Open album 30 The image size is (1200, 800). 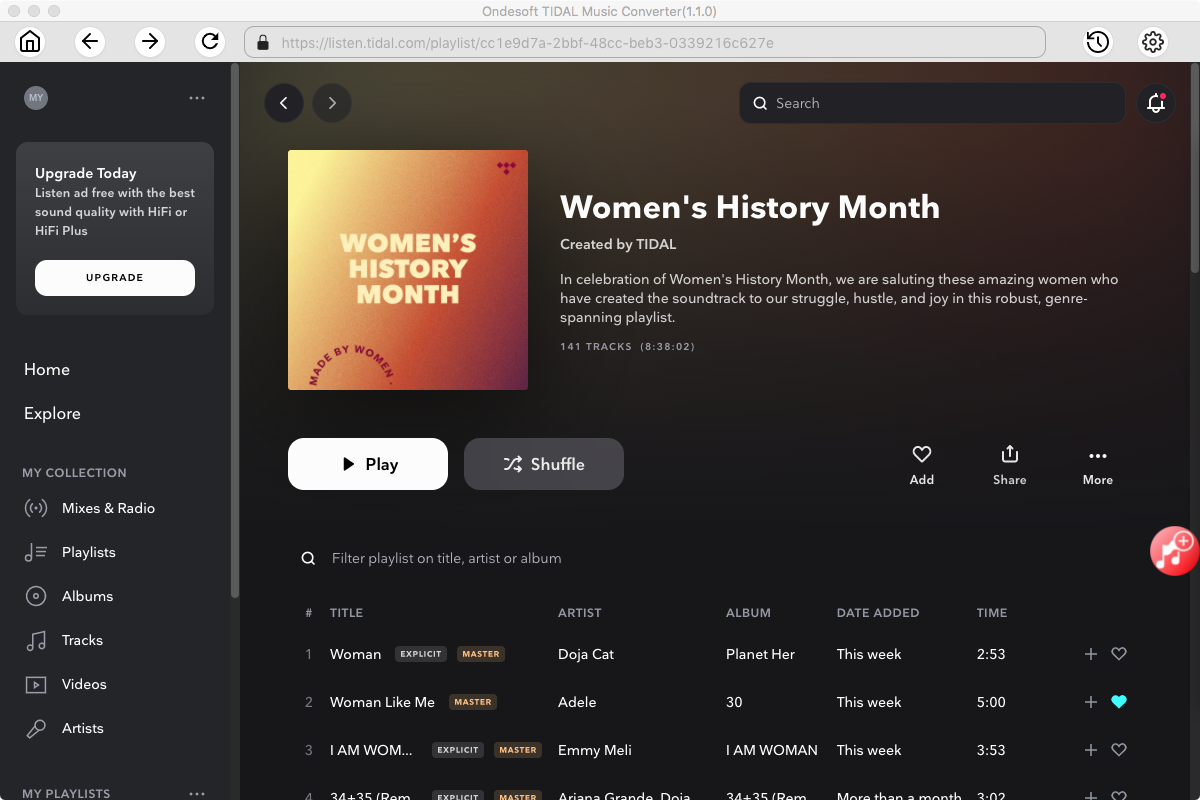point(734,702)
